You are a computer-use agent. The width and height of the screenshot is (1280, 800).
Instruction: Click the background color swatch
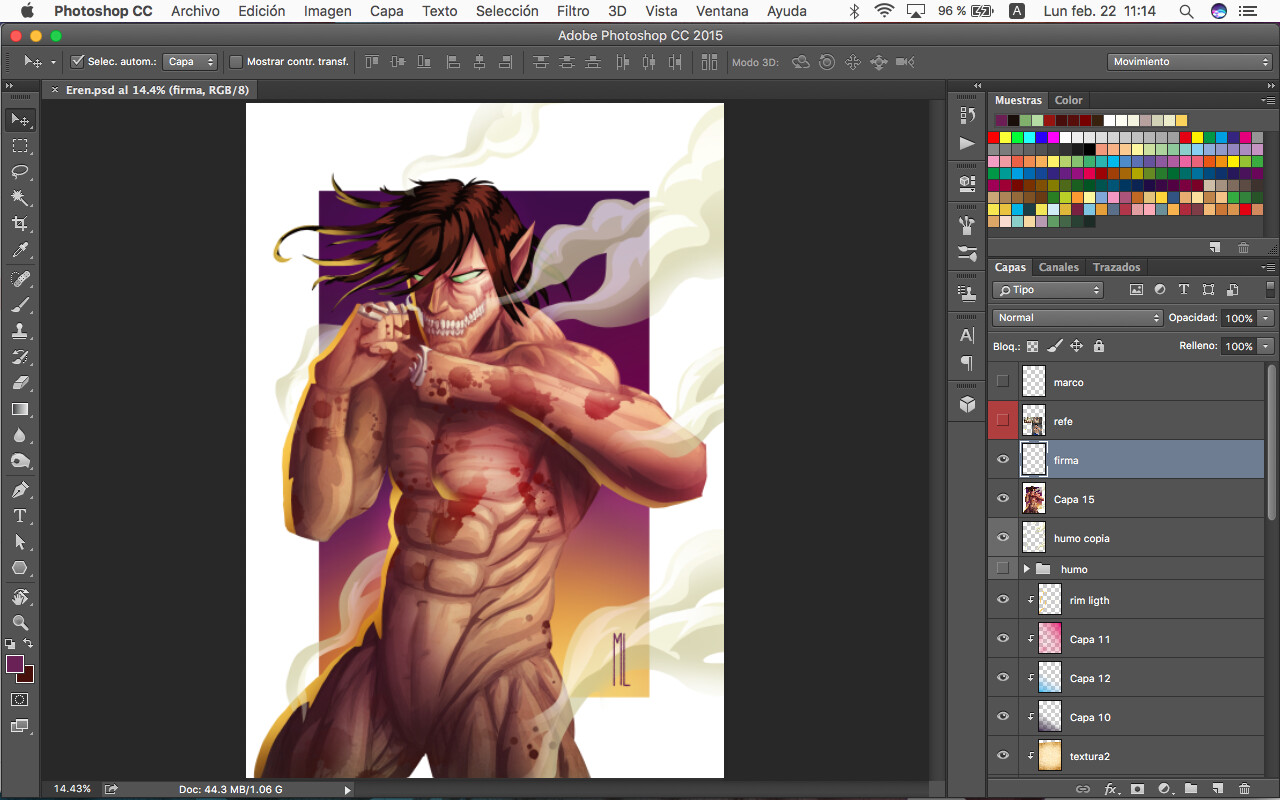coord(28,677)
